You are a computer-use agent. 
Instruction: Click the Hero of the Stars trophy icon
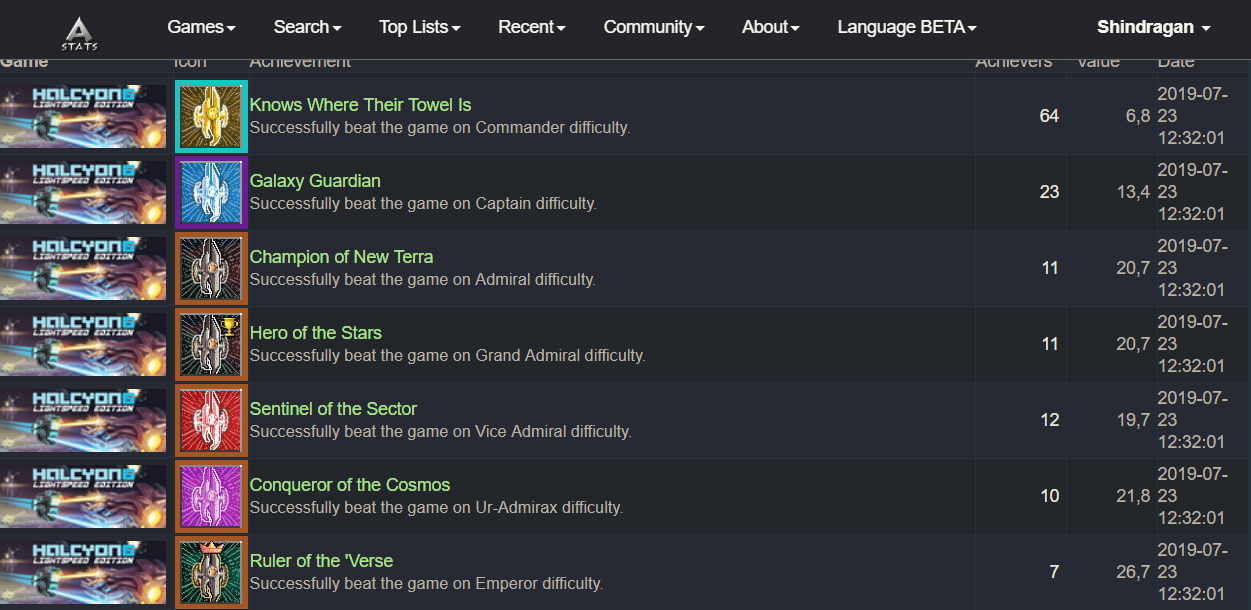[x=211, y=345]
